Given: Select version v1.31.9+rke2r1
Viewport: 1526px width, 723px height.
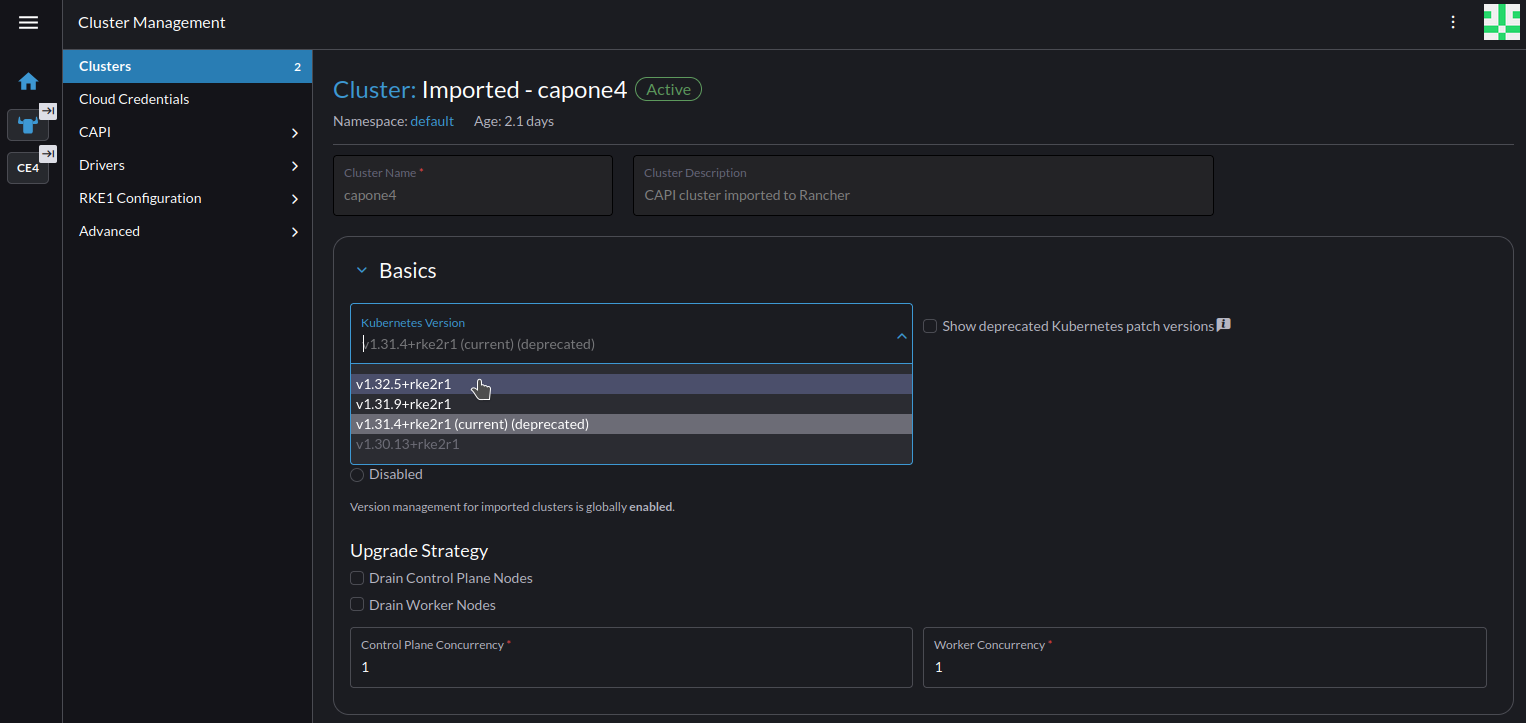Looking at the screenshot, I should point(631,404).
